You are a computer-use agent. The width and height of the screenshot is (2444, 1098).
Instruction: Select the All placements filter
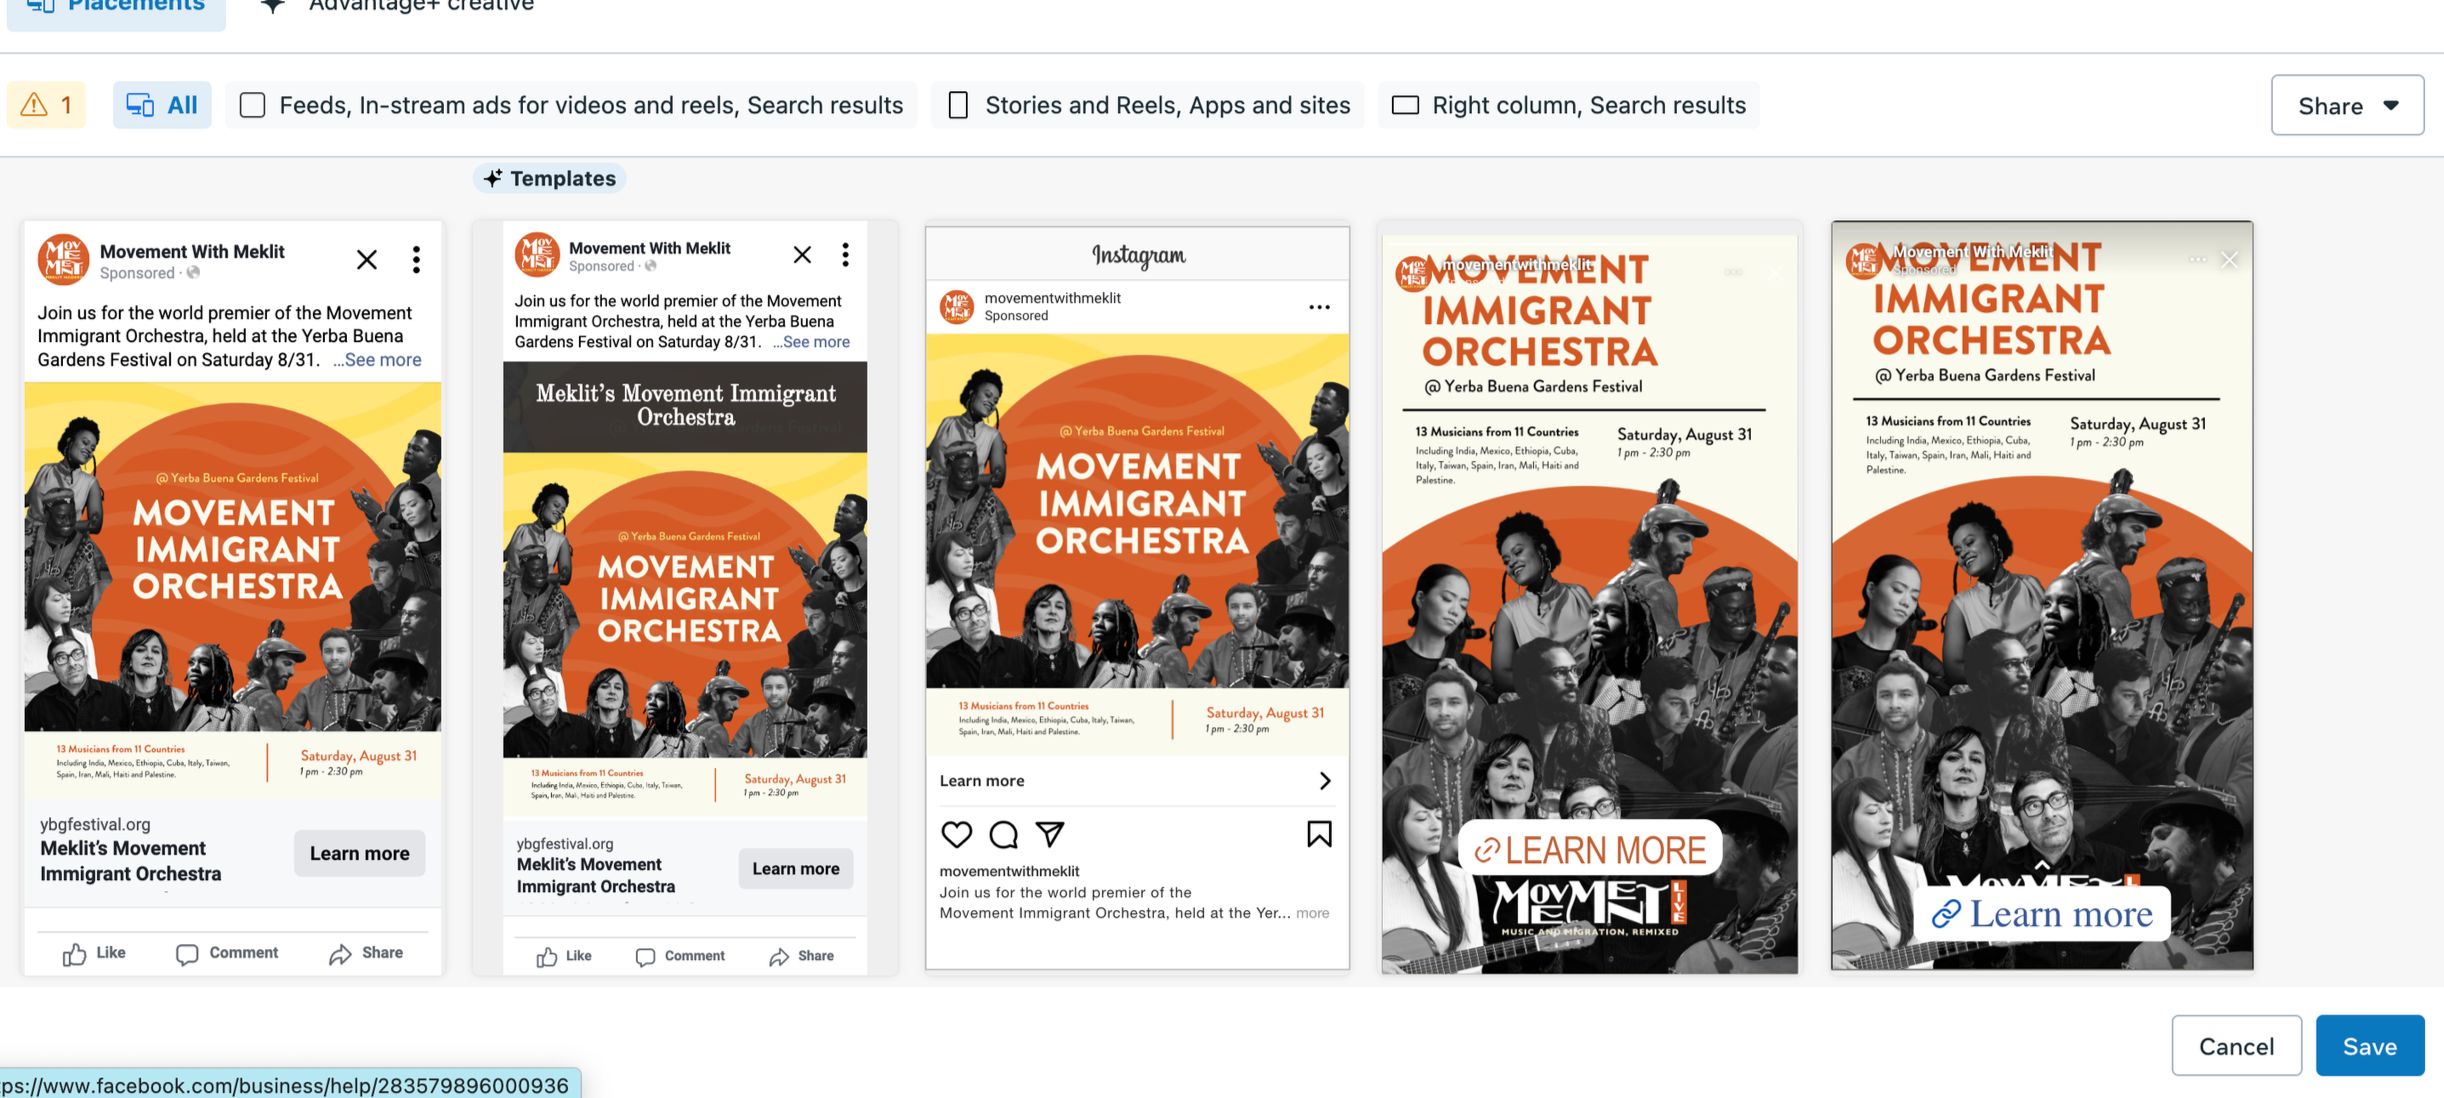click(162, 105)
